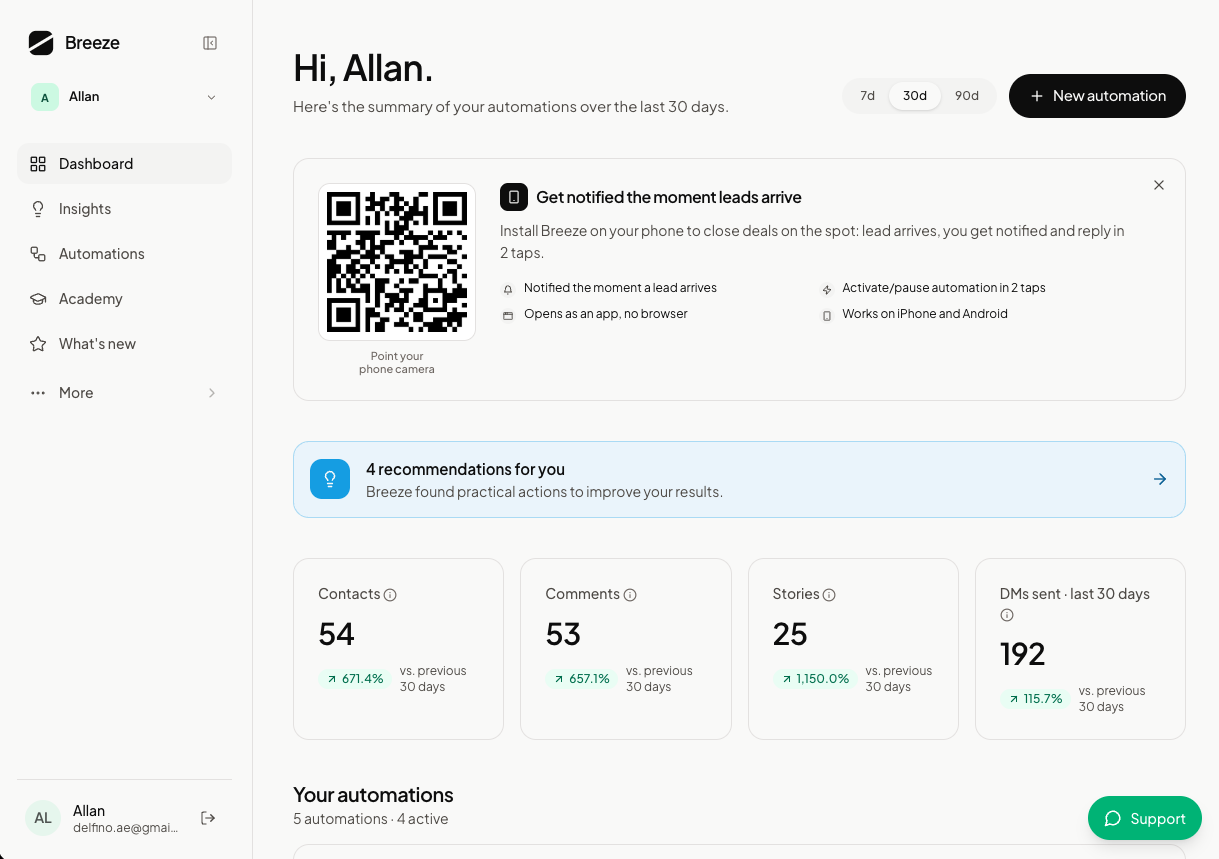Screen dimensions: 1219x859
Task: Click the AL avatar in sidebar footer
Action: [x=43, y=818]
